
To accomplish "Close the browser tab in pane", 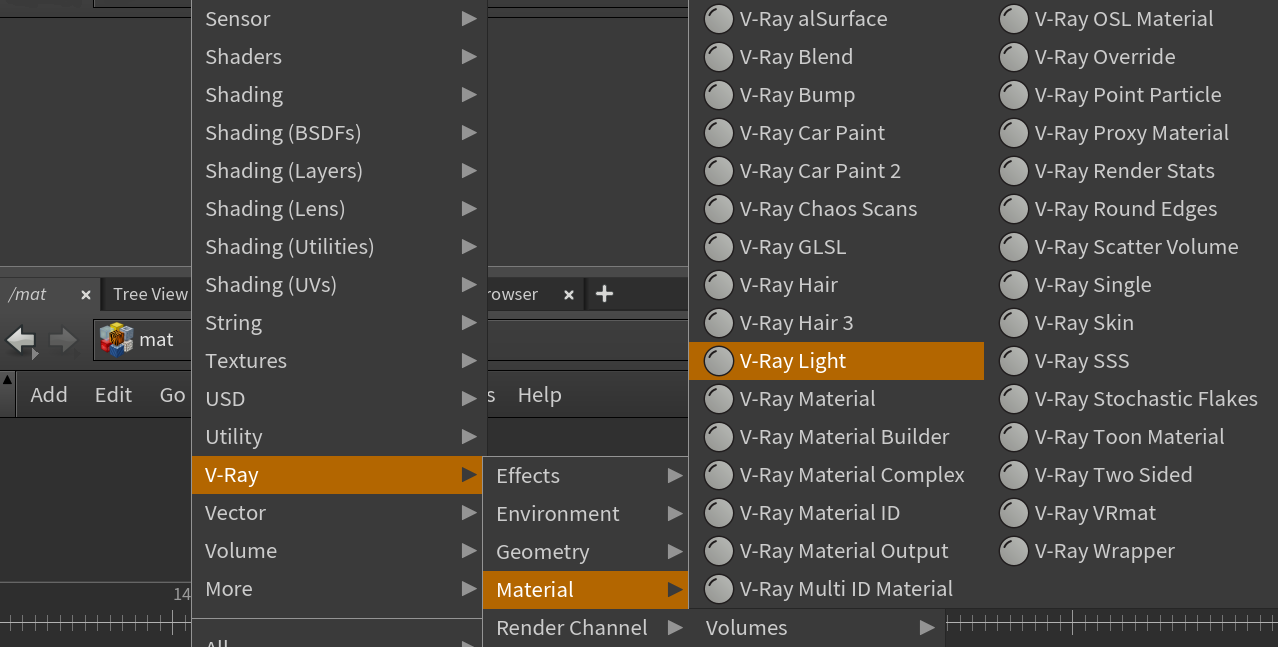I will tap(569, 295).
